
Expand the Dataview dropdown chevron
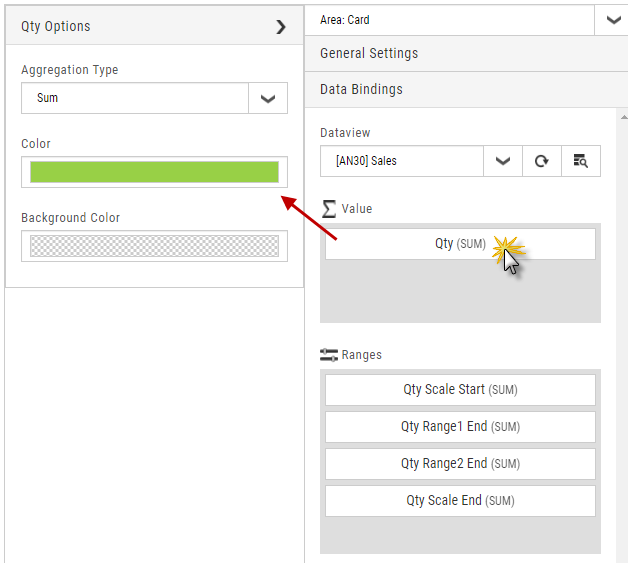pyautogui.click(x=503, y=161)
